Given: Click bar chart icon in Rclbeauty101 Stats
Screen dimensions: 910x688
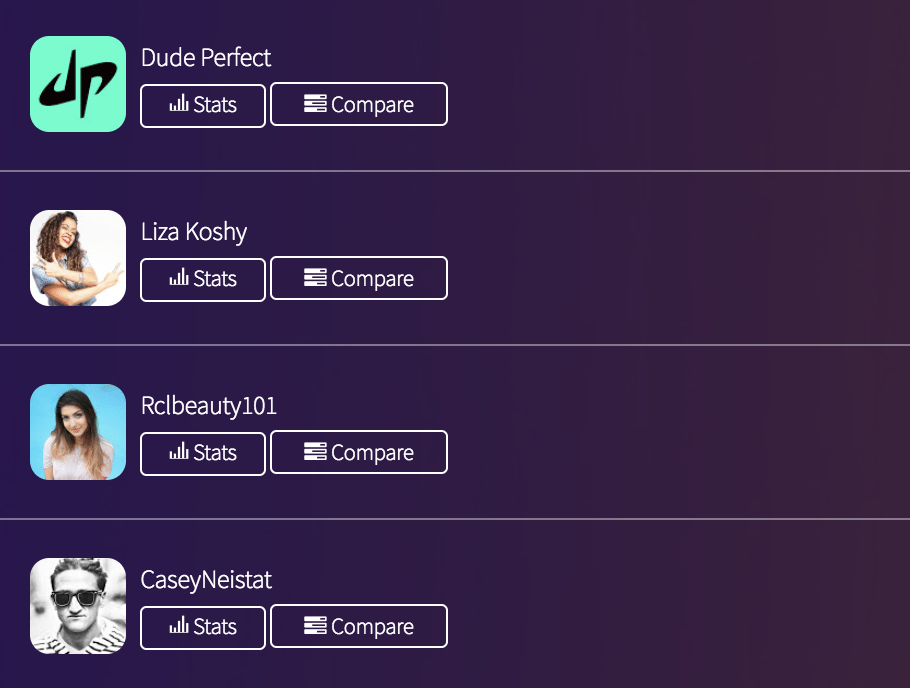Looking at the screenshot, I should pos(180,452).
